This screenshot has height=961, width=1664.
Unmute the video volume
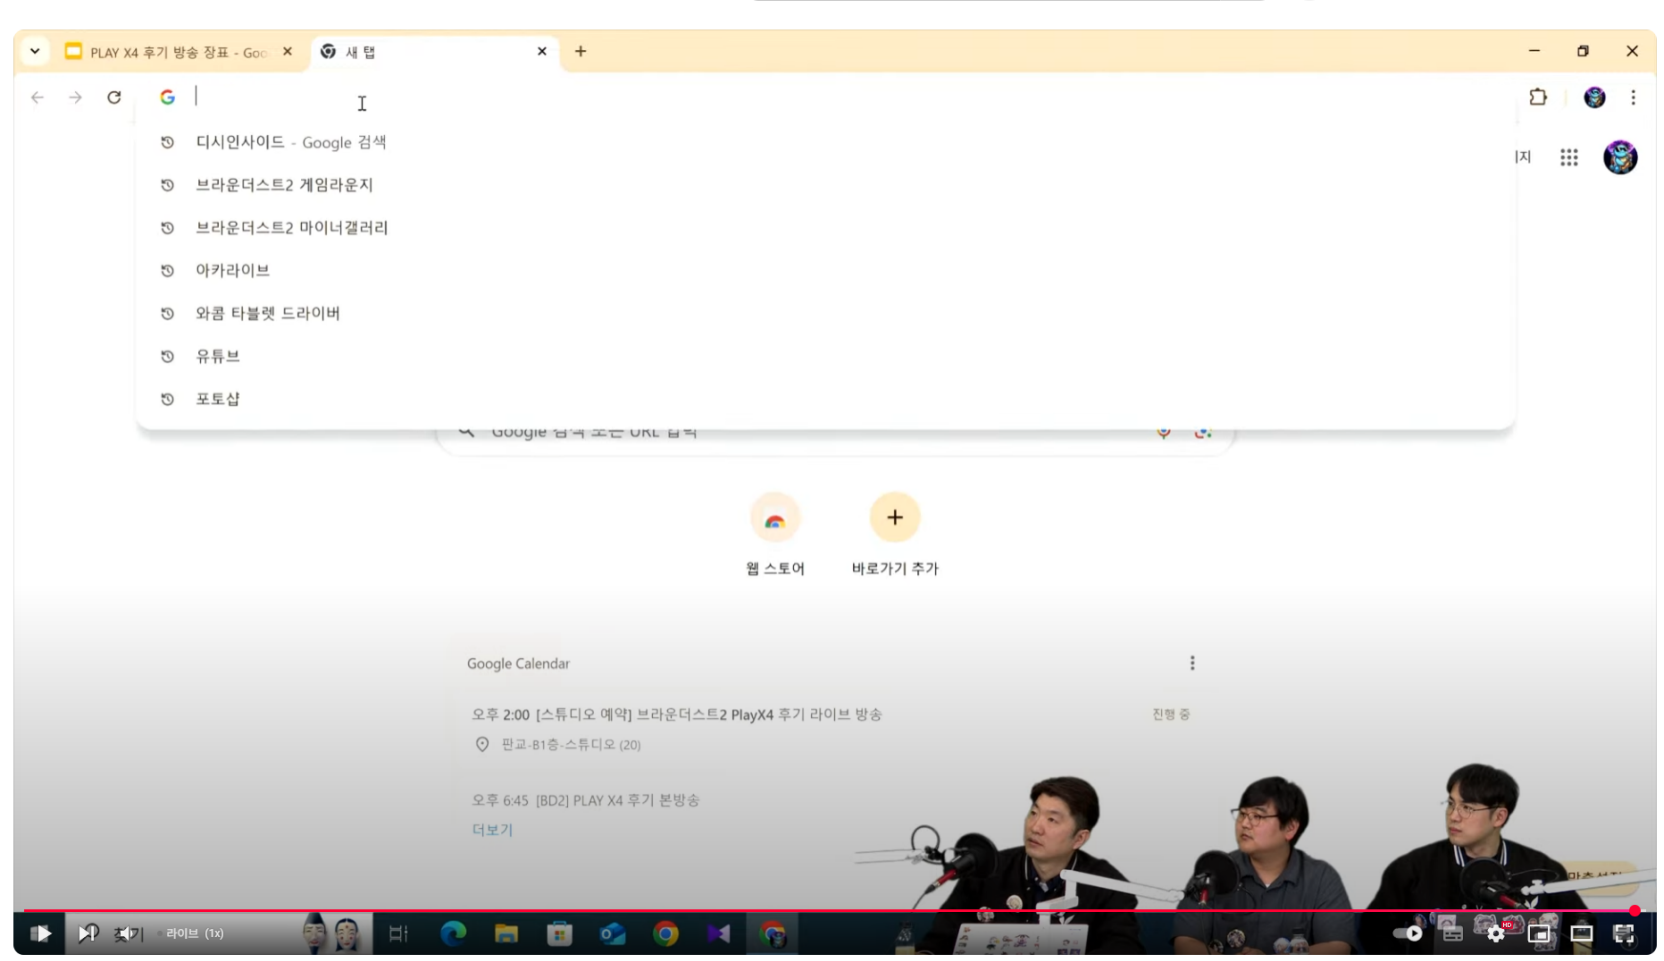pyautogui.click(x=128, y=934)
